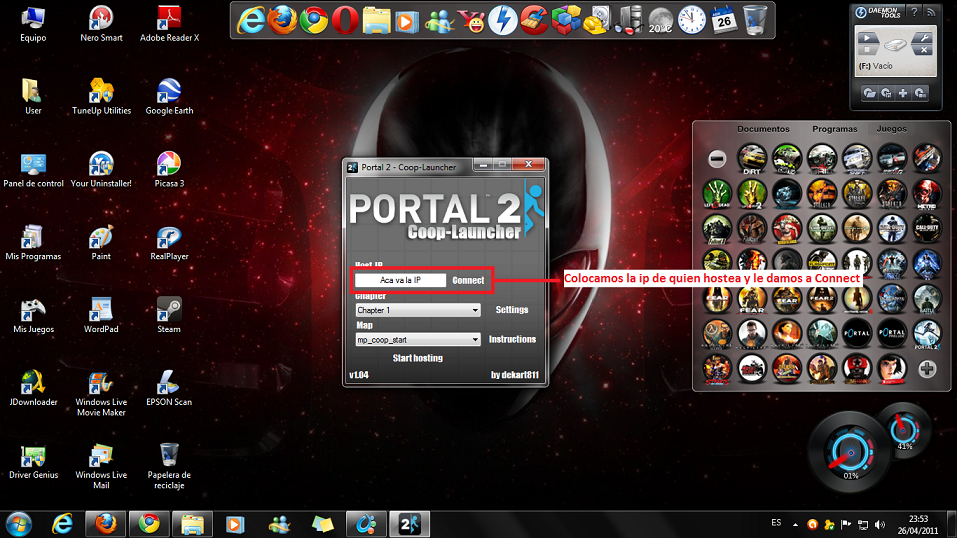The image size is (957, 538).
Task: Show hidden system tray icons
Action: coord(795,524)
